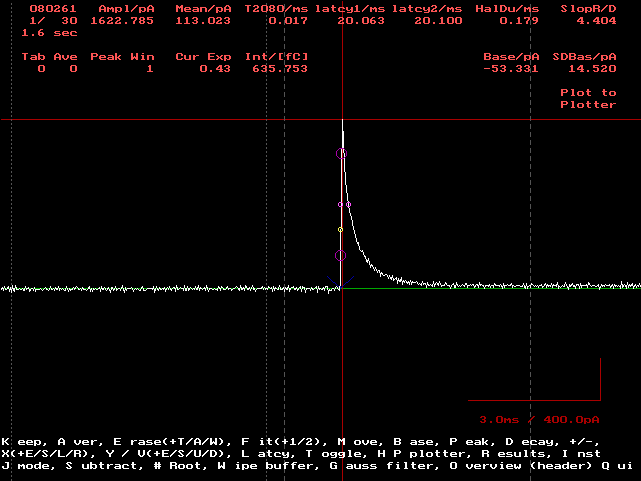Viewport: 641px width, 481px height.
Task: Click the upper magenta circle marker on the trace
Action: point(341,153)
